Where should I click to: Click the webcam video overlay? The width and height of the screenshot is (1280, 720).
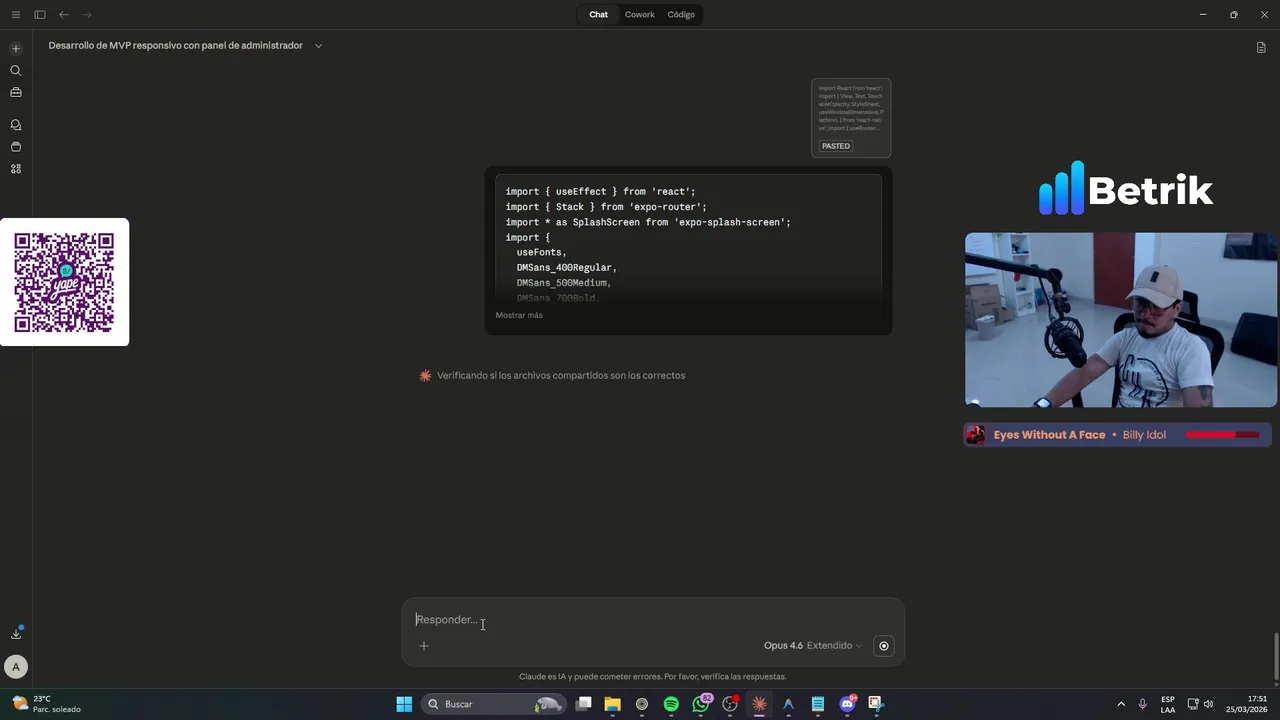coord(1121,320)
